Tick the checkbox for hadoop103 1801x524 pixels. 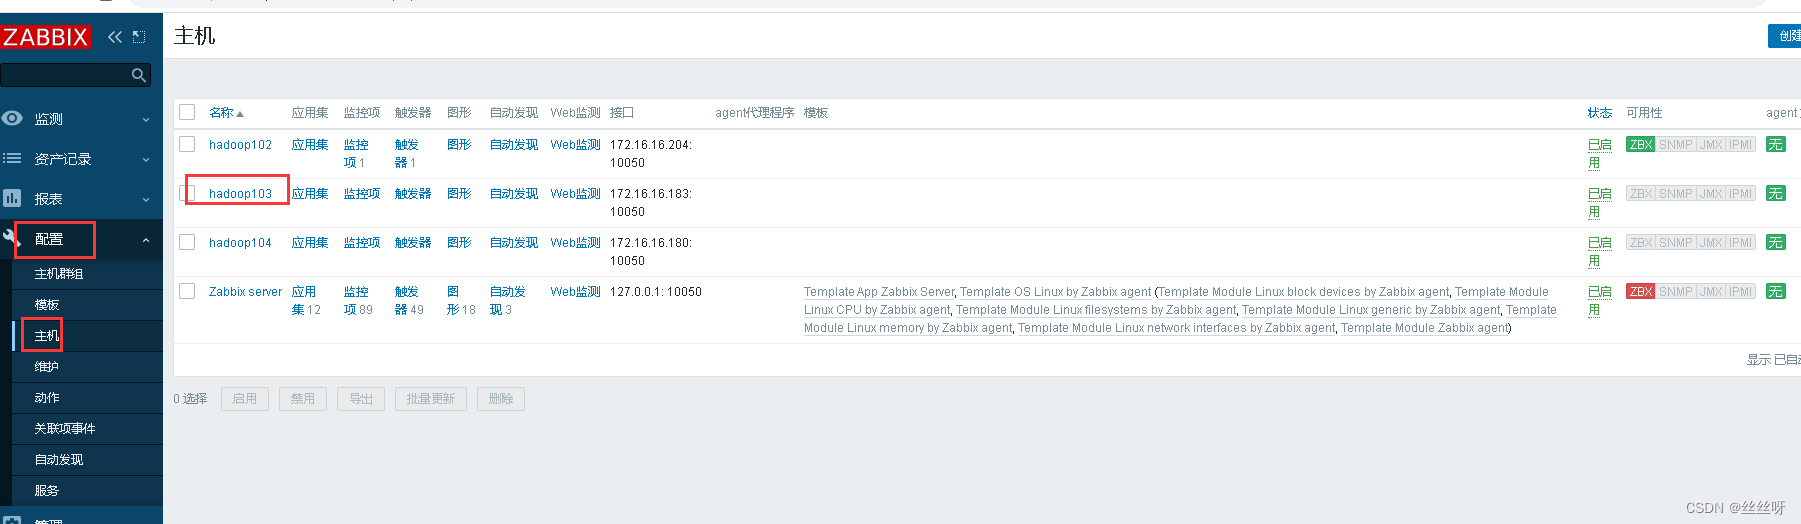(x=187, y=193)
